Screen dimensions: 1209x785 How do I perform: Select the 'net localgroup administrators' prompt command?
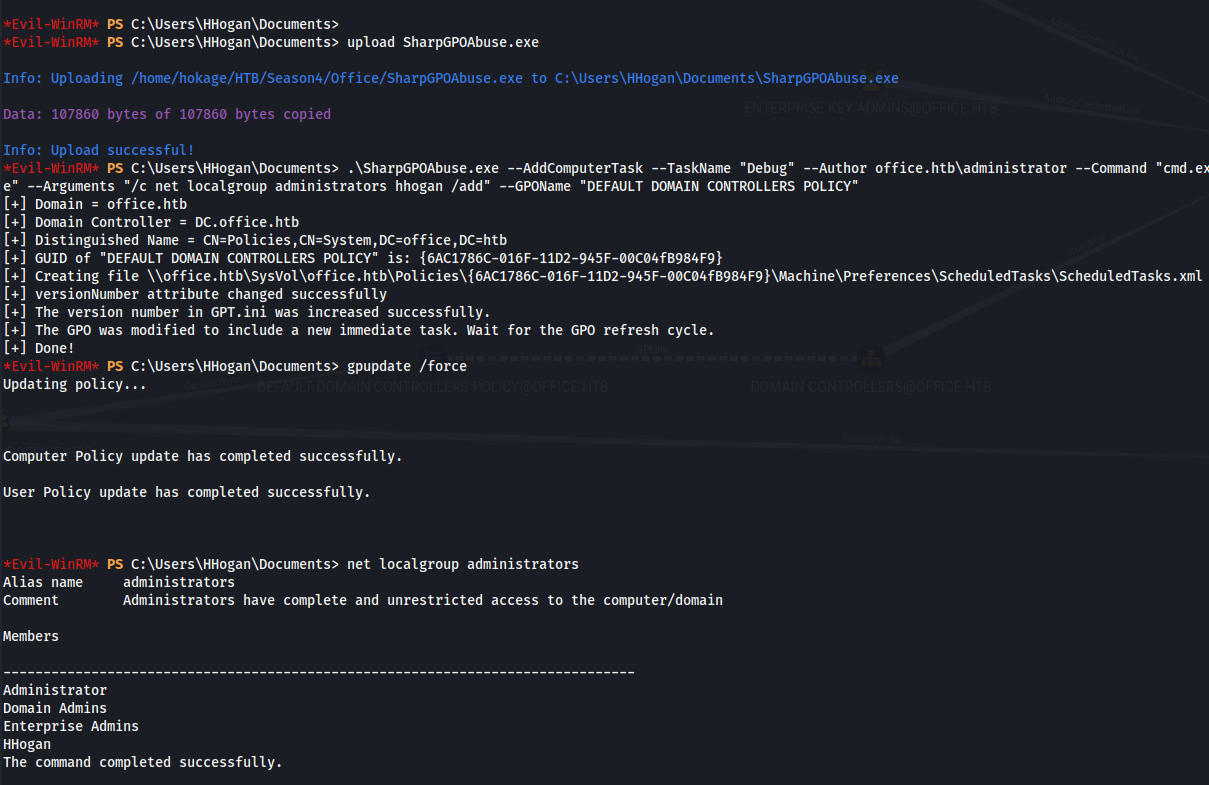463,564
